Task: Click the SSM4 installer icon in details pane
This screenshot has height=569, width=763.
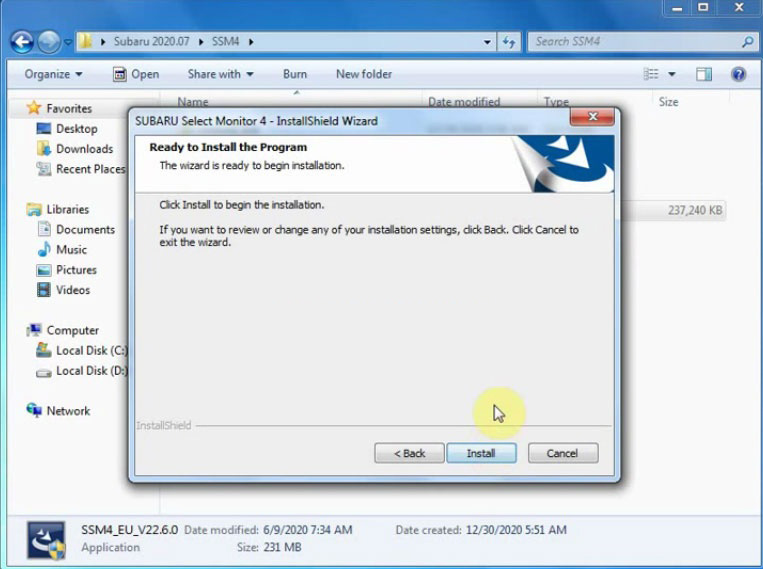Action: point(46,540)
